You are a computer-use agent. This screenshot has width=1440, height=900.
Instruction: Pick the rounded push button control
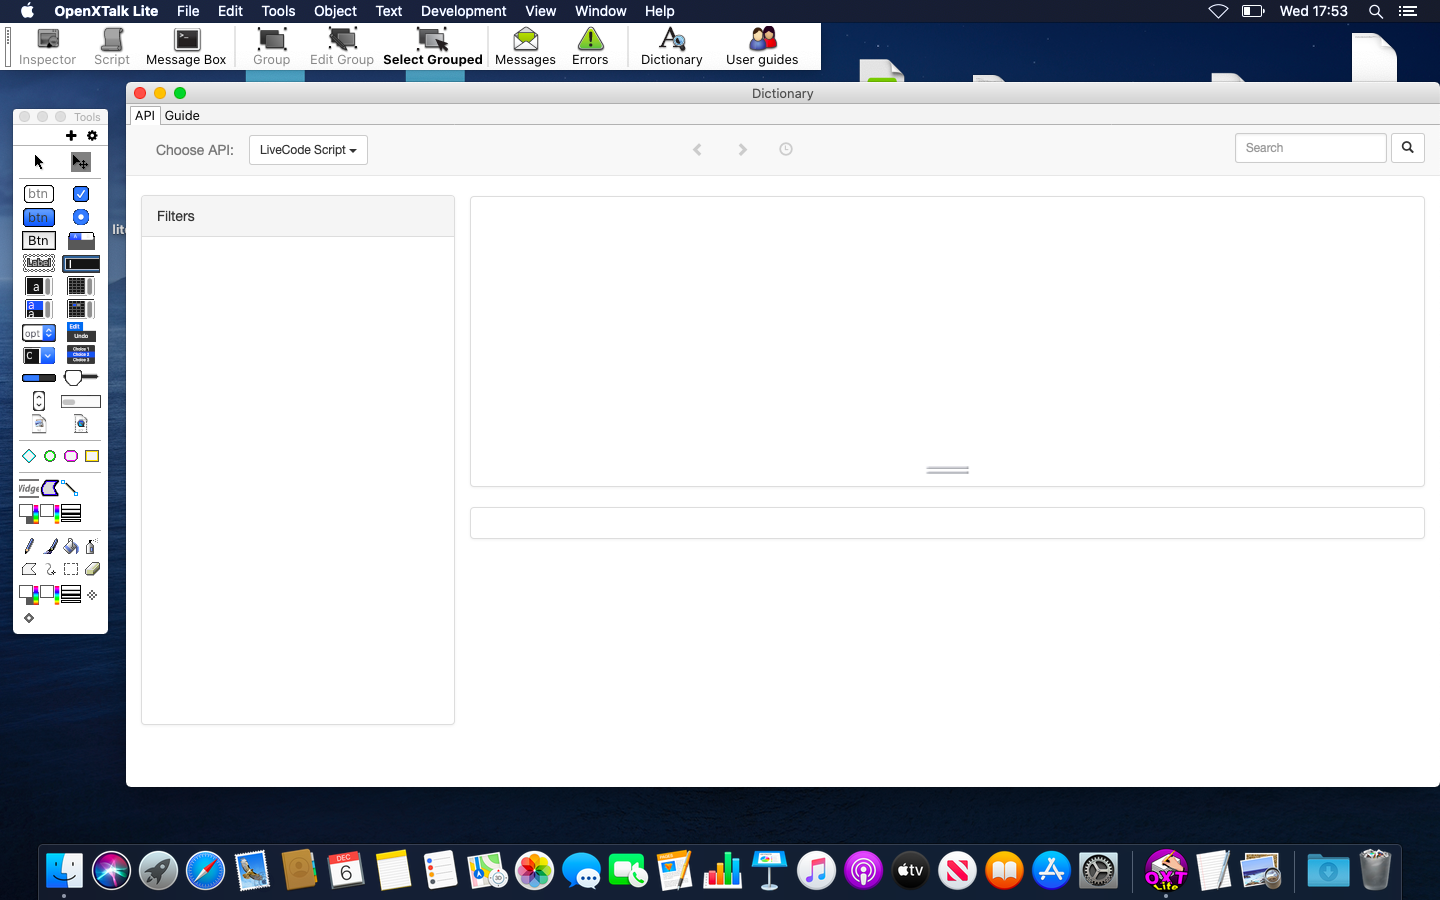tap(38, 194)
